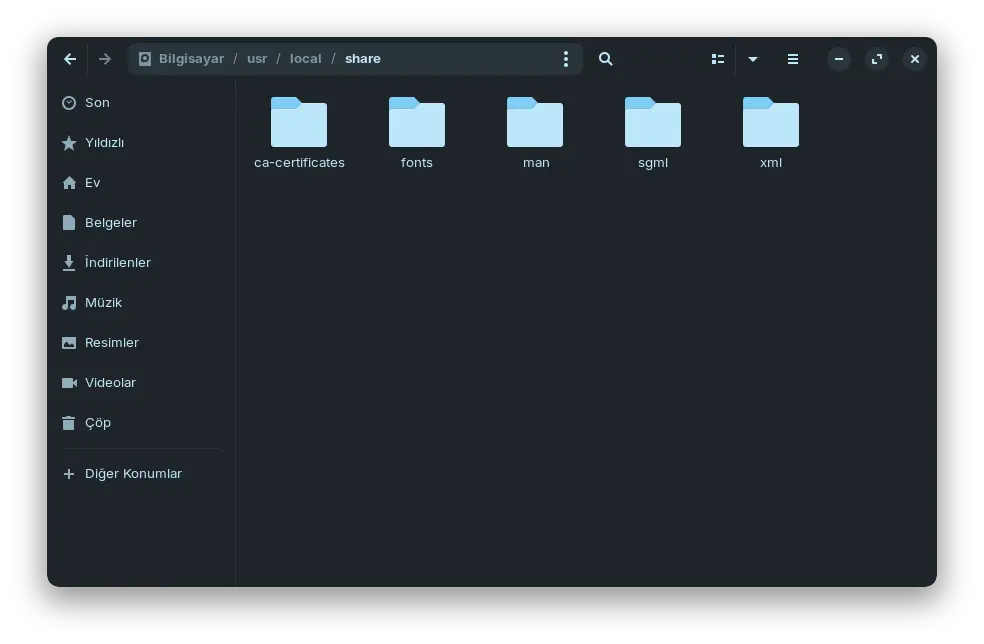Click the fonts folder name

(417, 163)
